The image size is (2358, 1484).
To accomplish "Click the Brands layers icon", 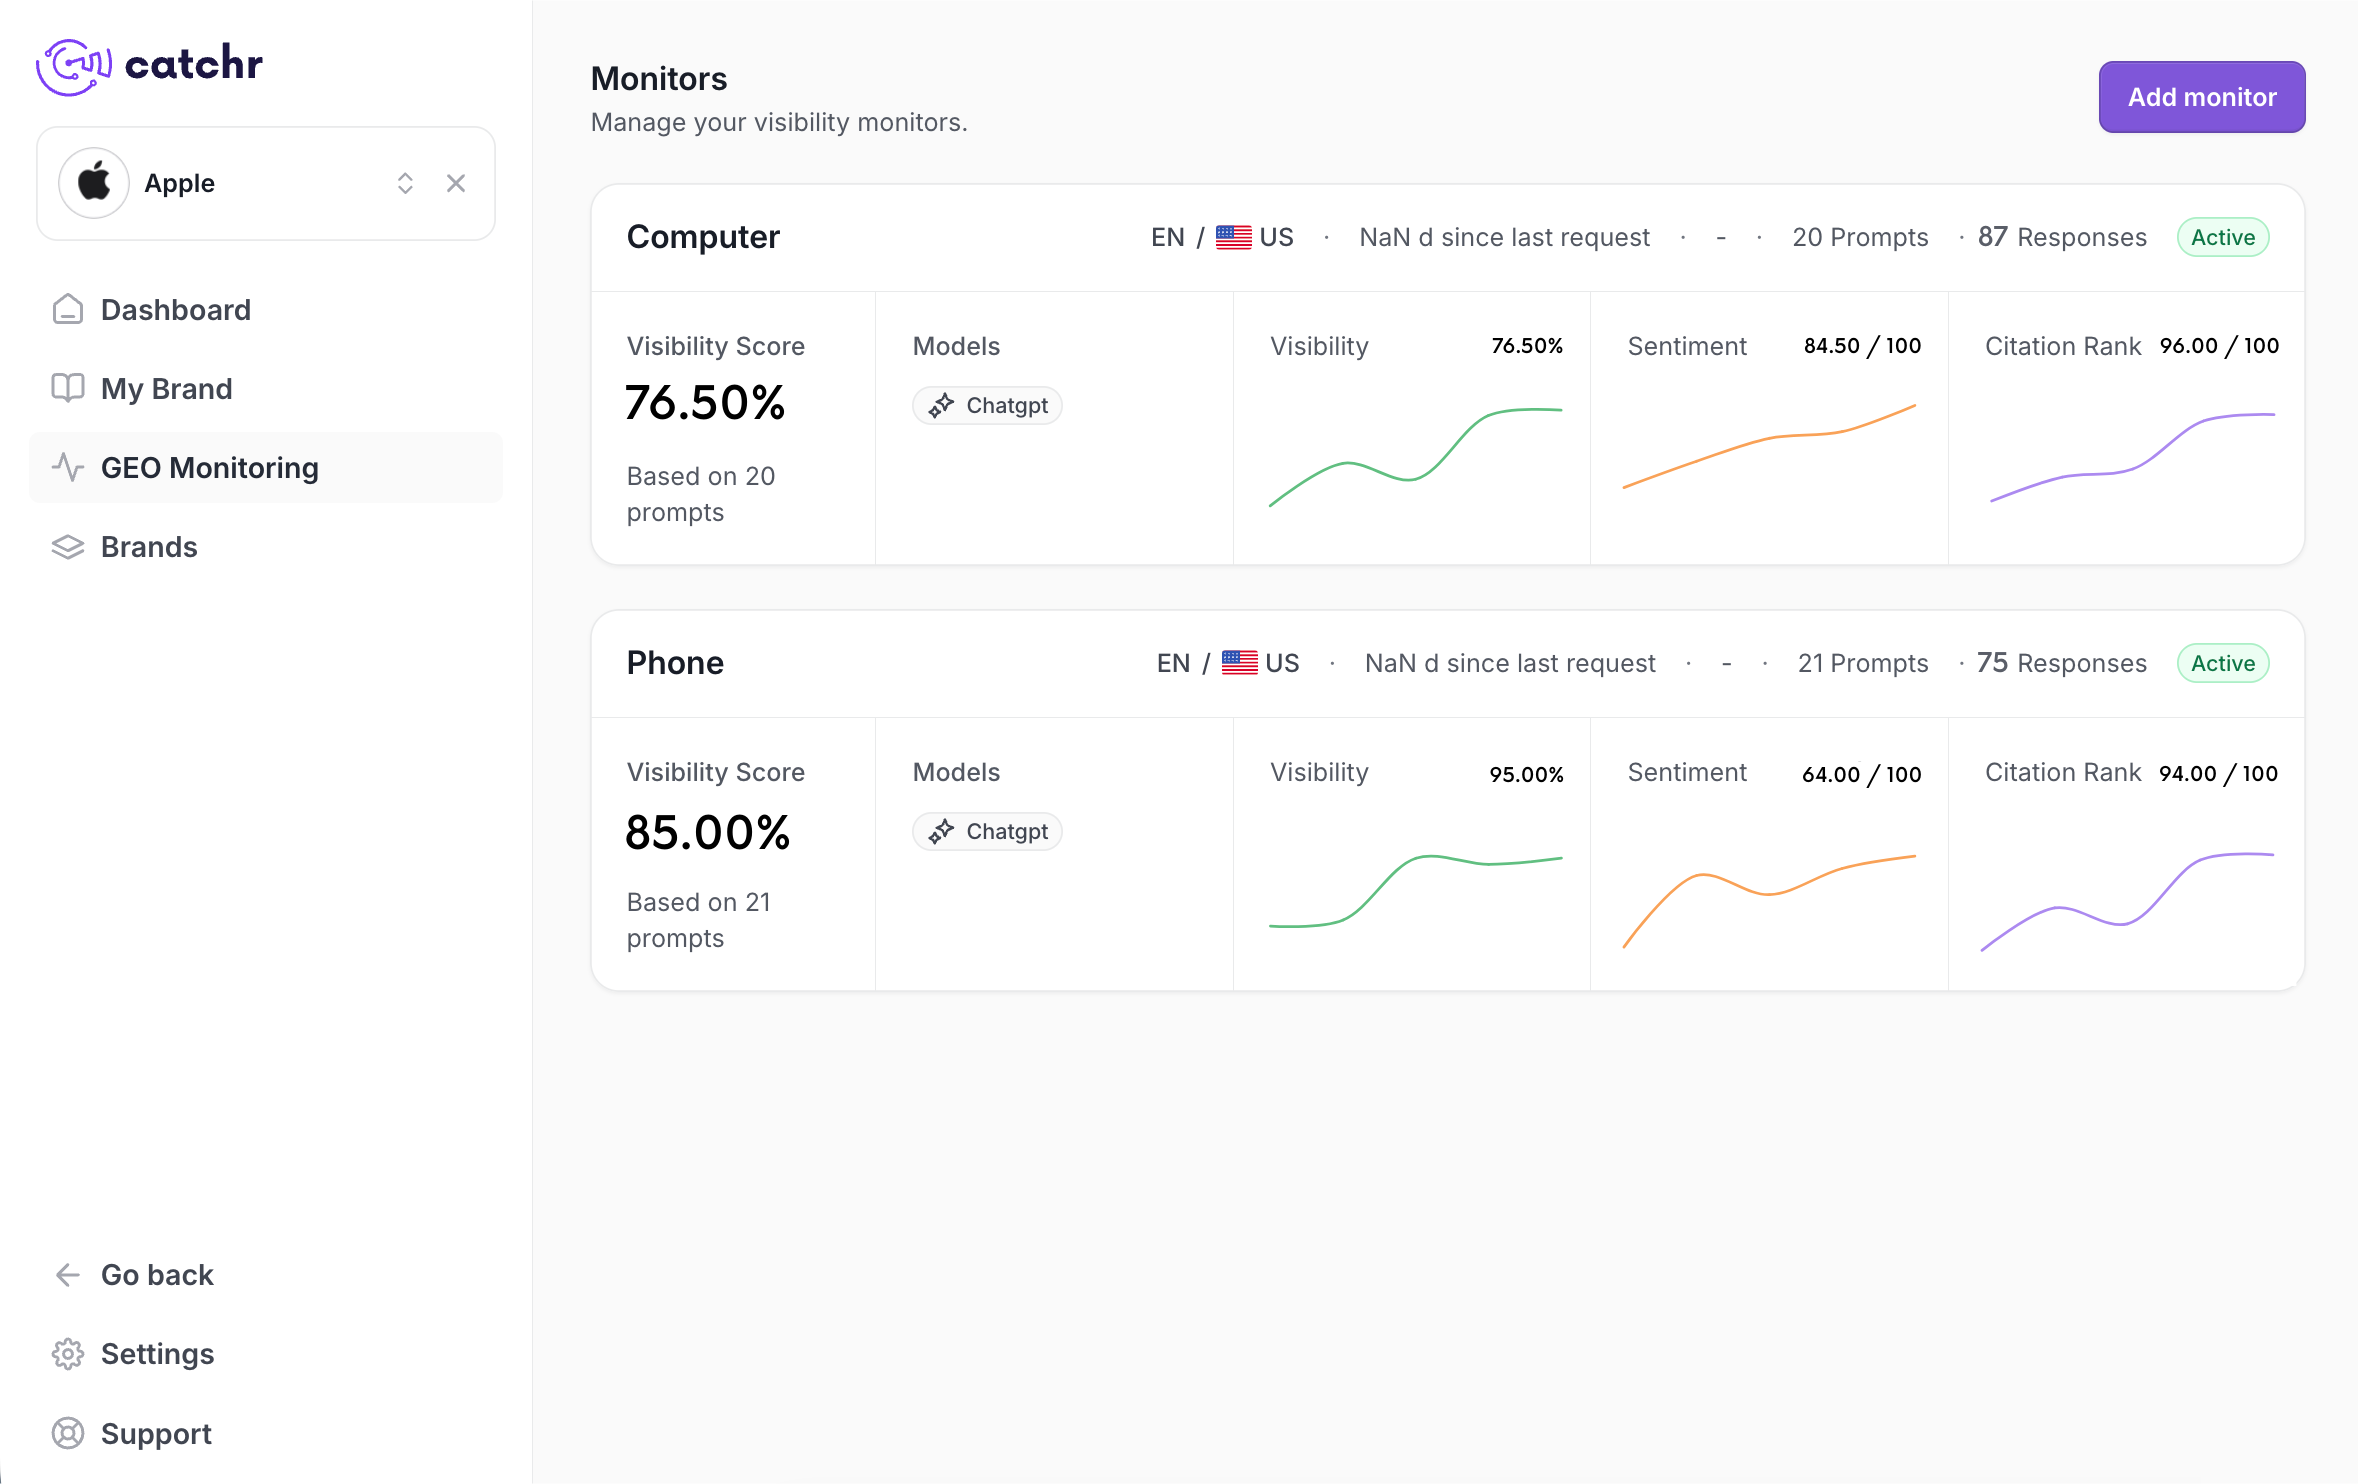I will (x=67, y=547).
